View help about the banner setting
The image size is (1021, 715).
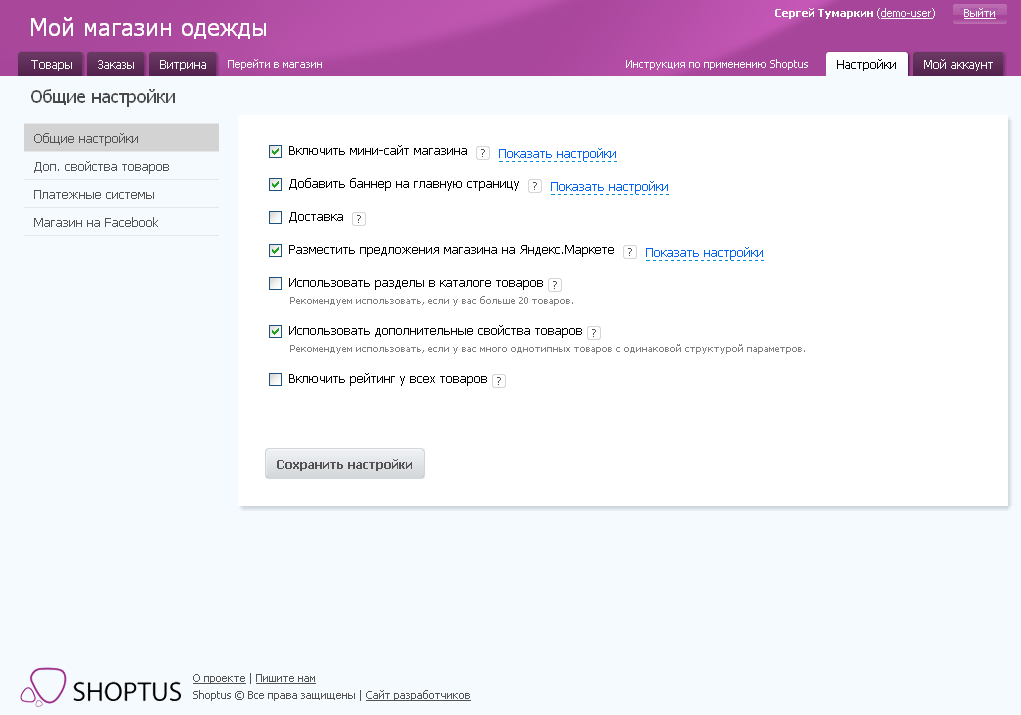(x=534, y=185)
